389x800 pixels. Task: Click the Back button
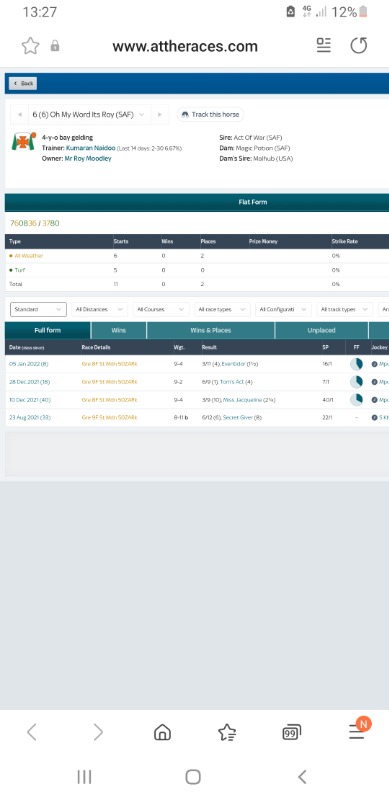[23, 83]
